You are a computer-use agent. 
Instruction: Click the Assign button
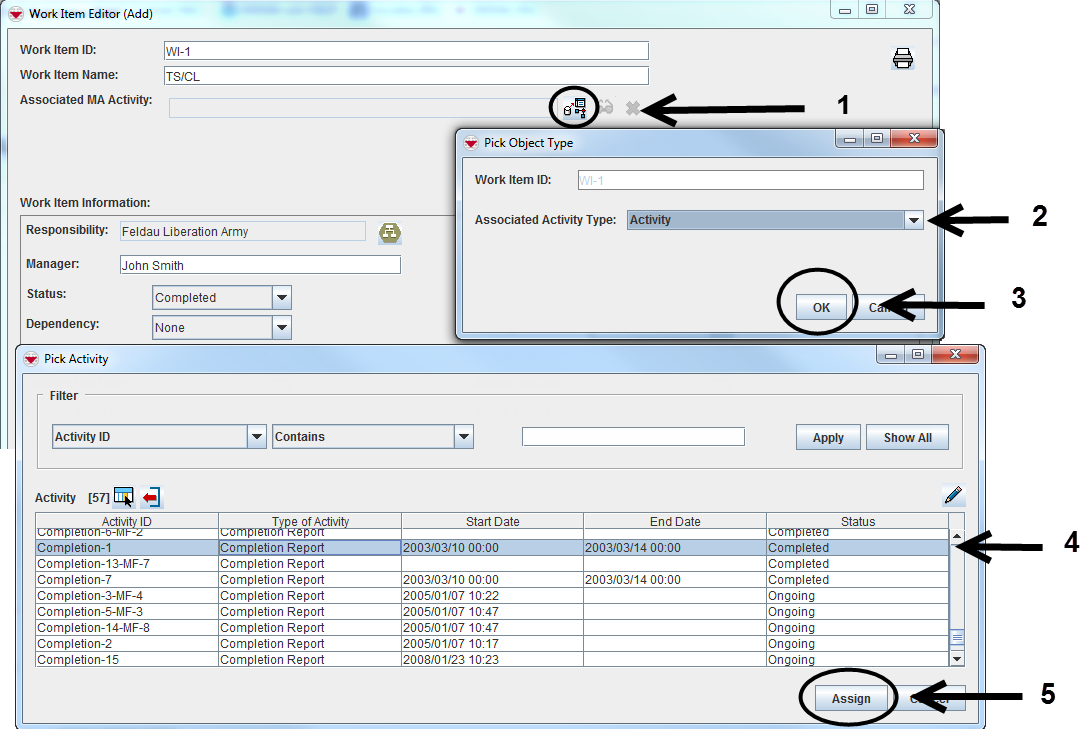851,699
